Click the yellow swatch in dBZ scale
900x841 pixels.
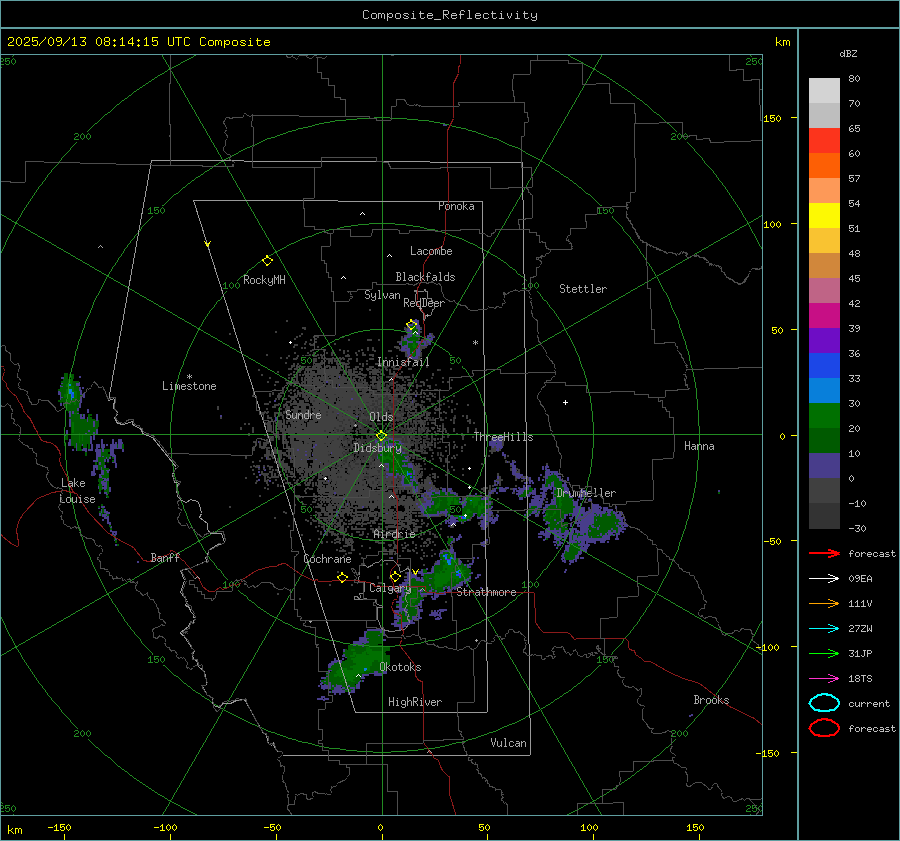point(824,216)
